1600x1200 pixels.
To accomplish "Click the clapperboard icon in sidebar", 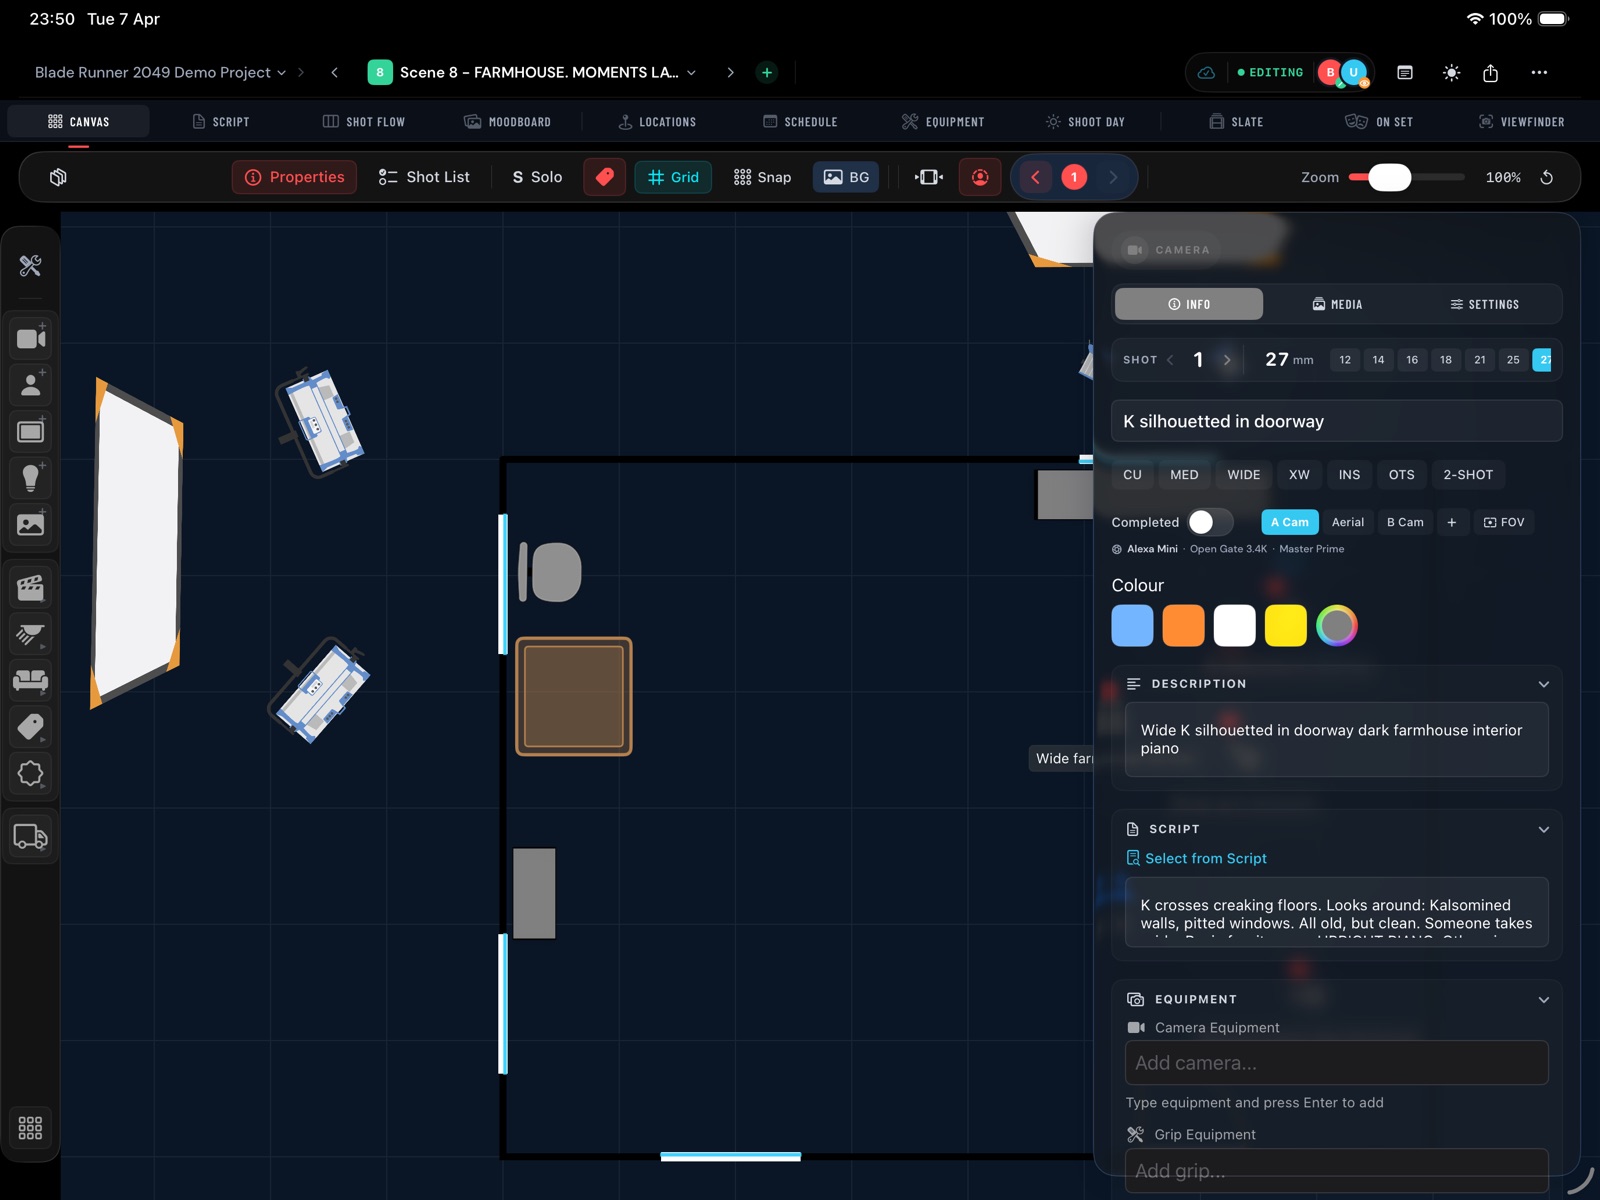I will (x=31, y=588).
